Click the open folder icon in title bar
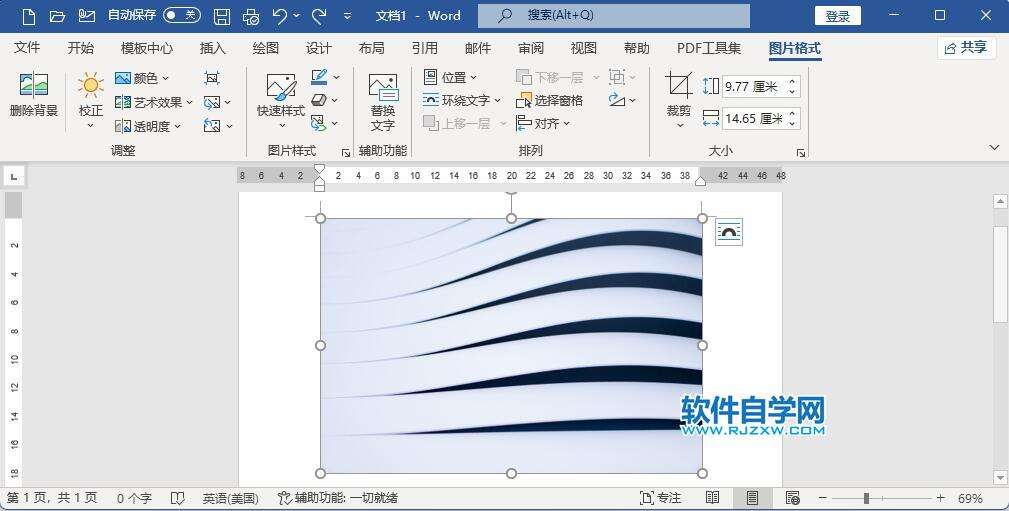The width and height of the screenshot is (1009, 511). [57, 16]
